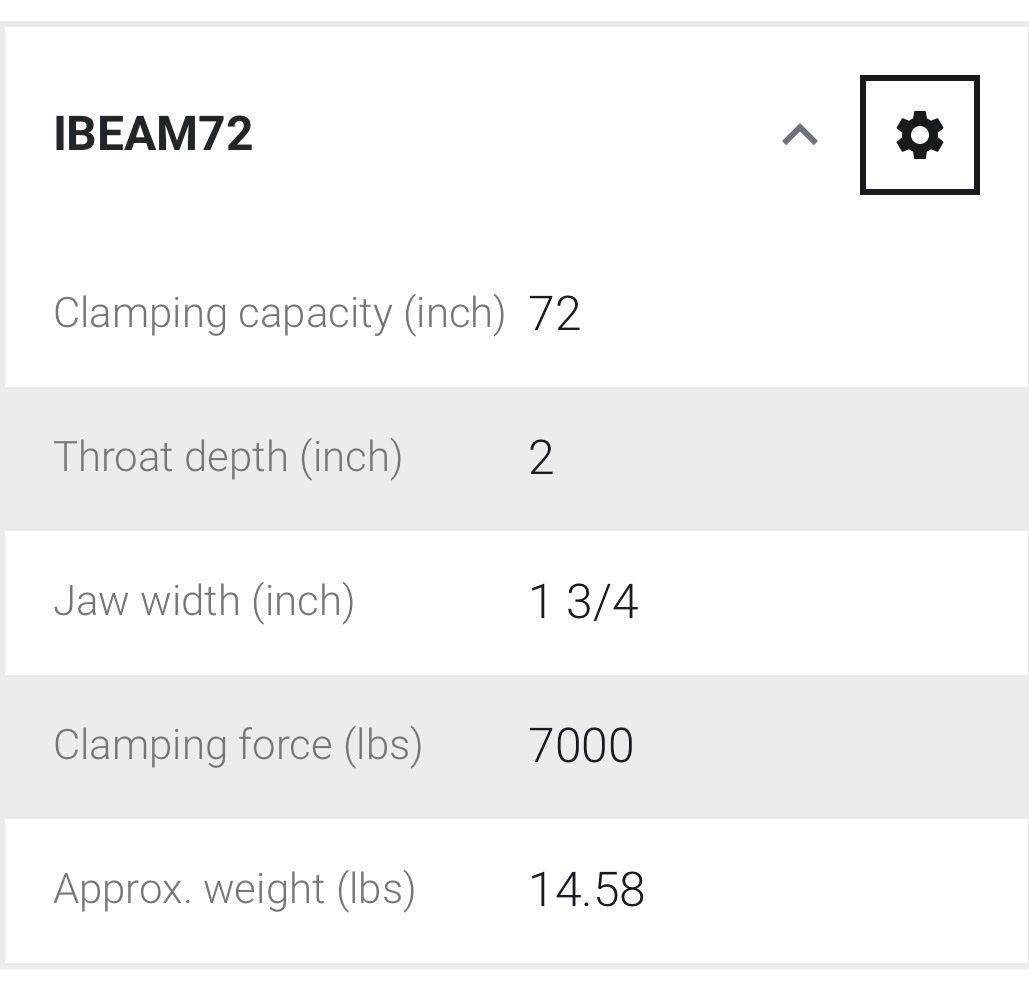Click the approximate weight value 14.58
This screenshot has height=1004, width=1029.
[586, 891]
